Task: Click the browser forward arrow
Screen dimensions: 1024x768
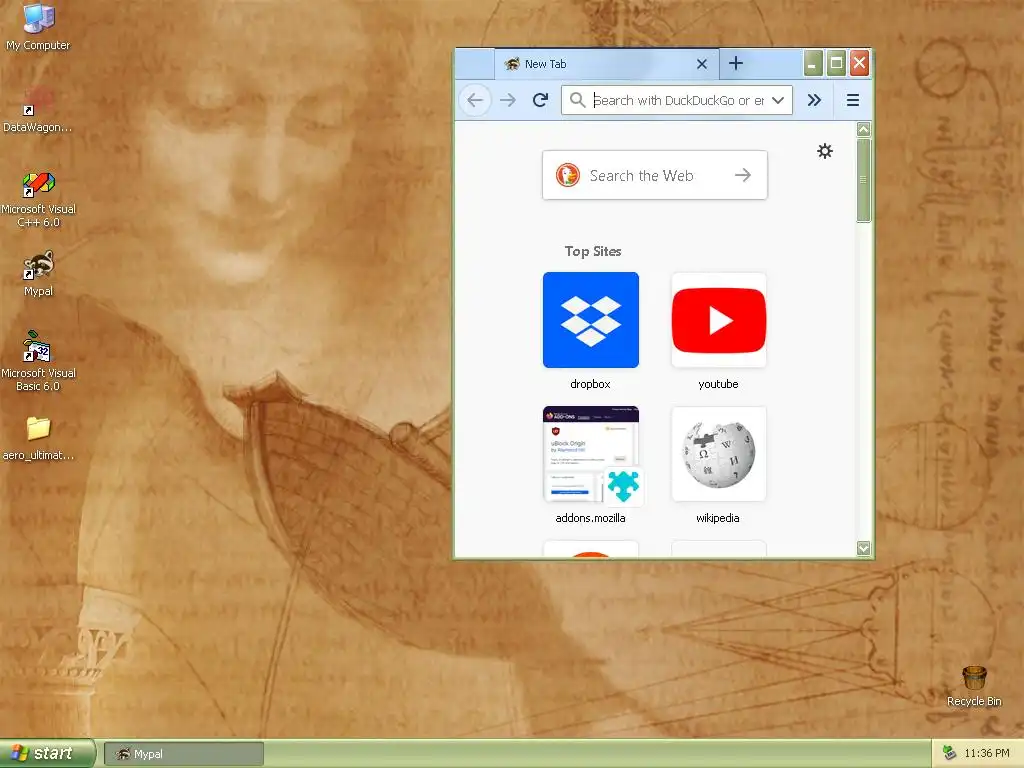Action: [507, 100]
